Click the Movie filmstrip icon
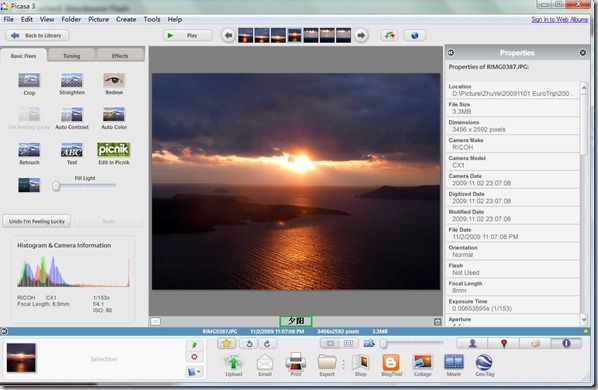Image resolution: width=598 pixels, height=390 pixels. click(x=454, y=362)
